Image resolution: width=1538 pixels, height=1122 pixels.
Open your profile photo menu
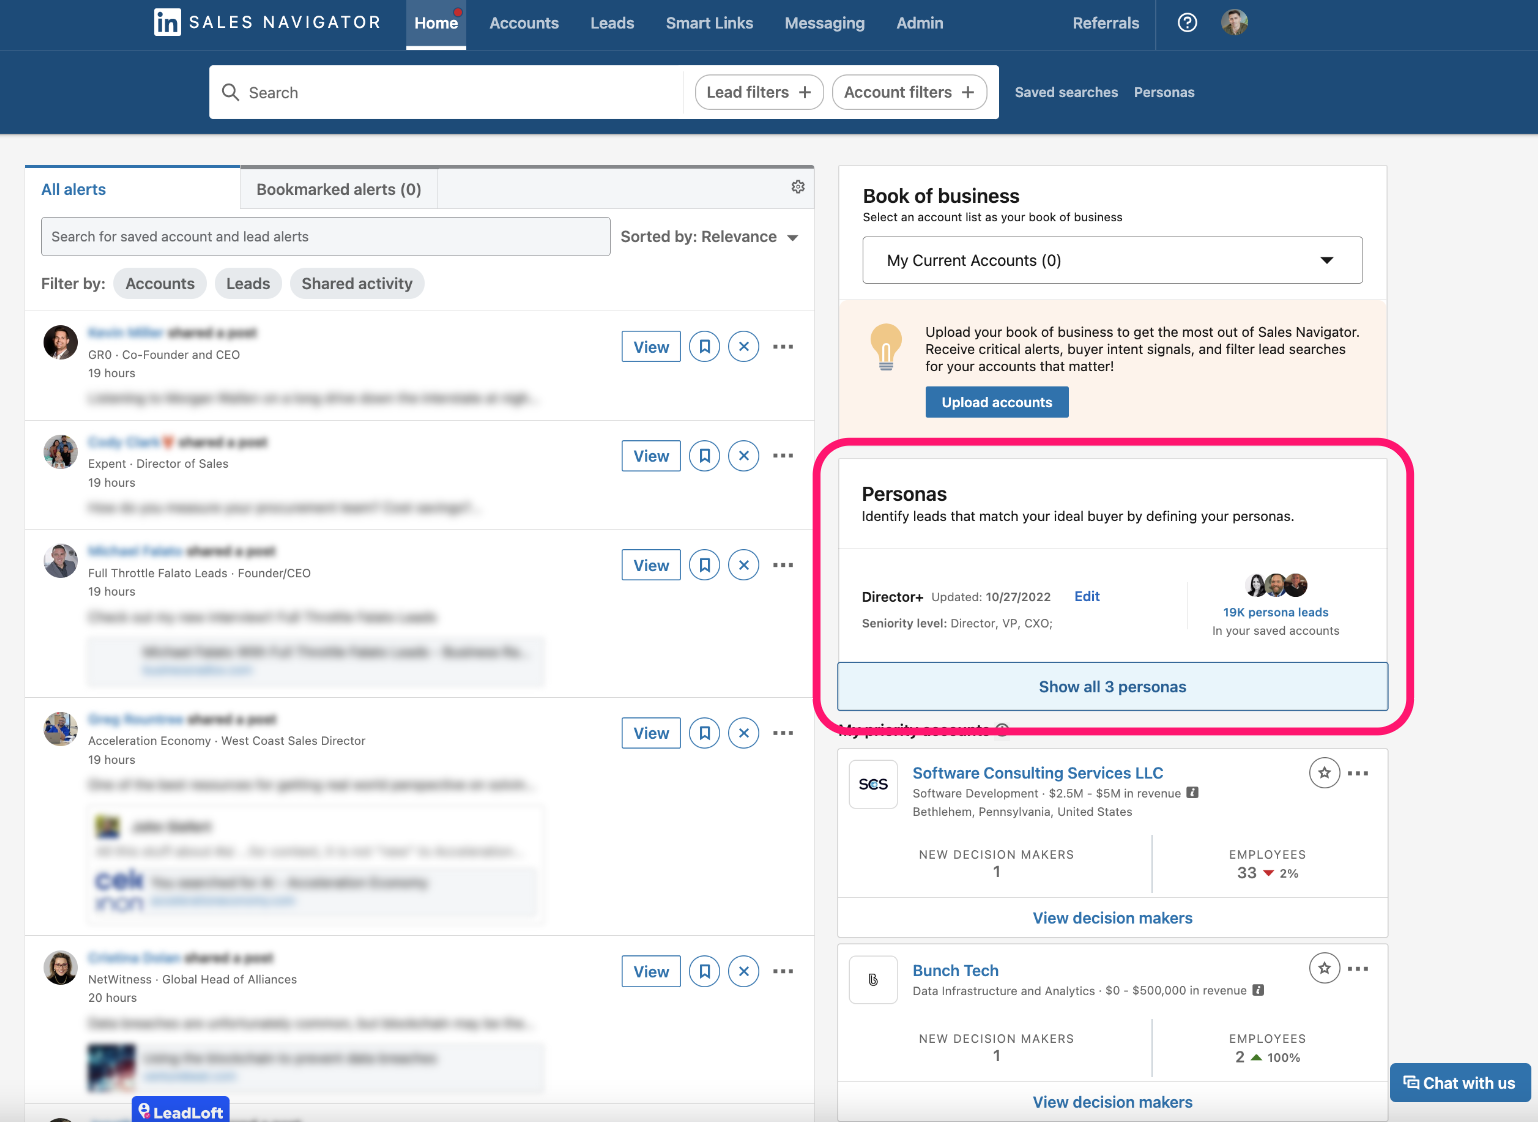1234,22
